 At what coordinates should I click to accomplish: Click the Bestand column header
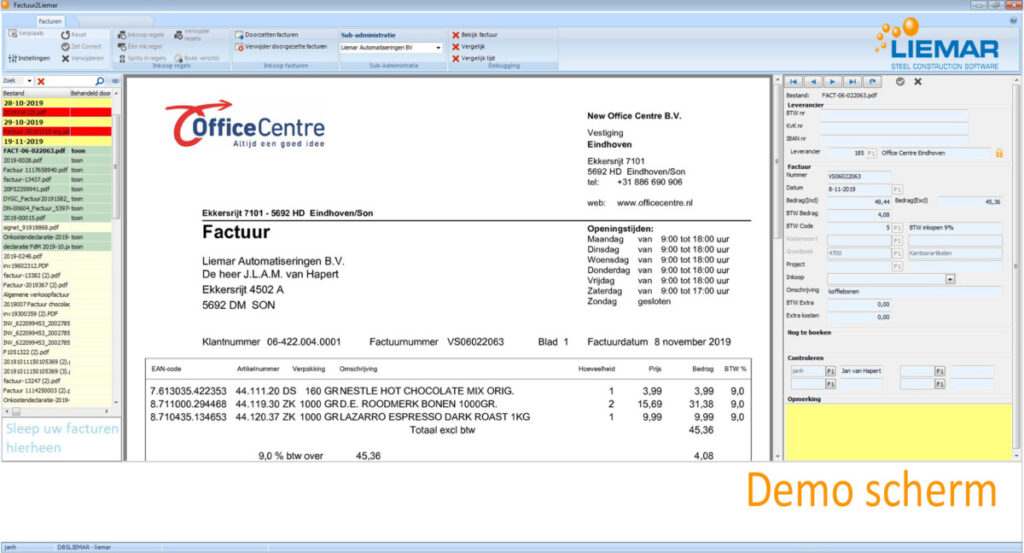tap(36, 93)
